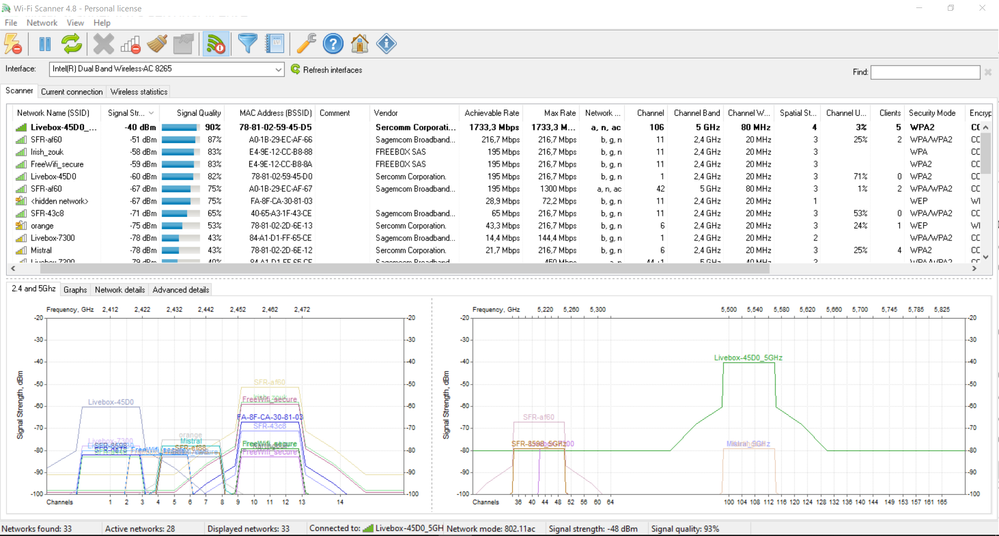The width and height of the screenshot is (999, 536).
Task: Expand the Interface adapter dropdown
Action: [277, 70]
